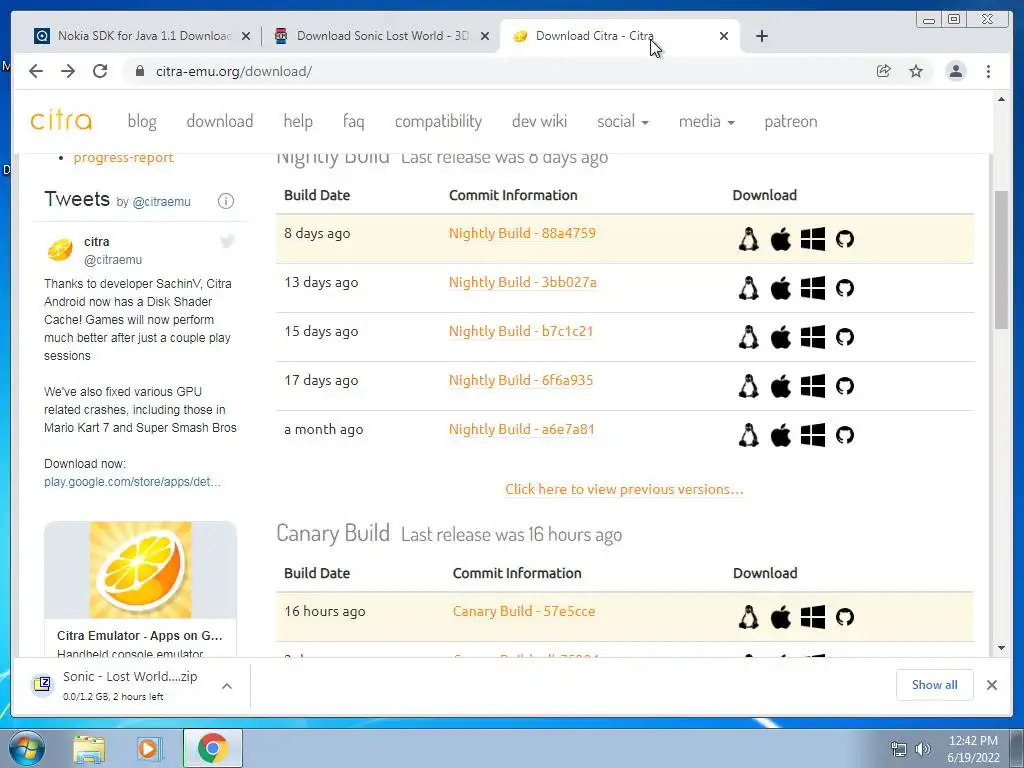Open Chrome profile avatar menu
Viewport: 1024px width, 768px height.
(x=955, y=71)
